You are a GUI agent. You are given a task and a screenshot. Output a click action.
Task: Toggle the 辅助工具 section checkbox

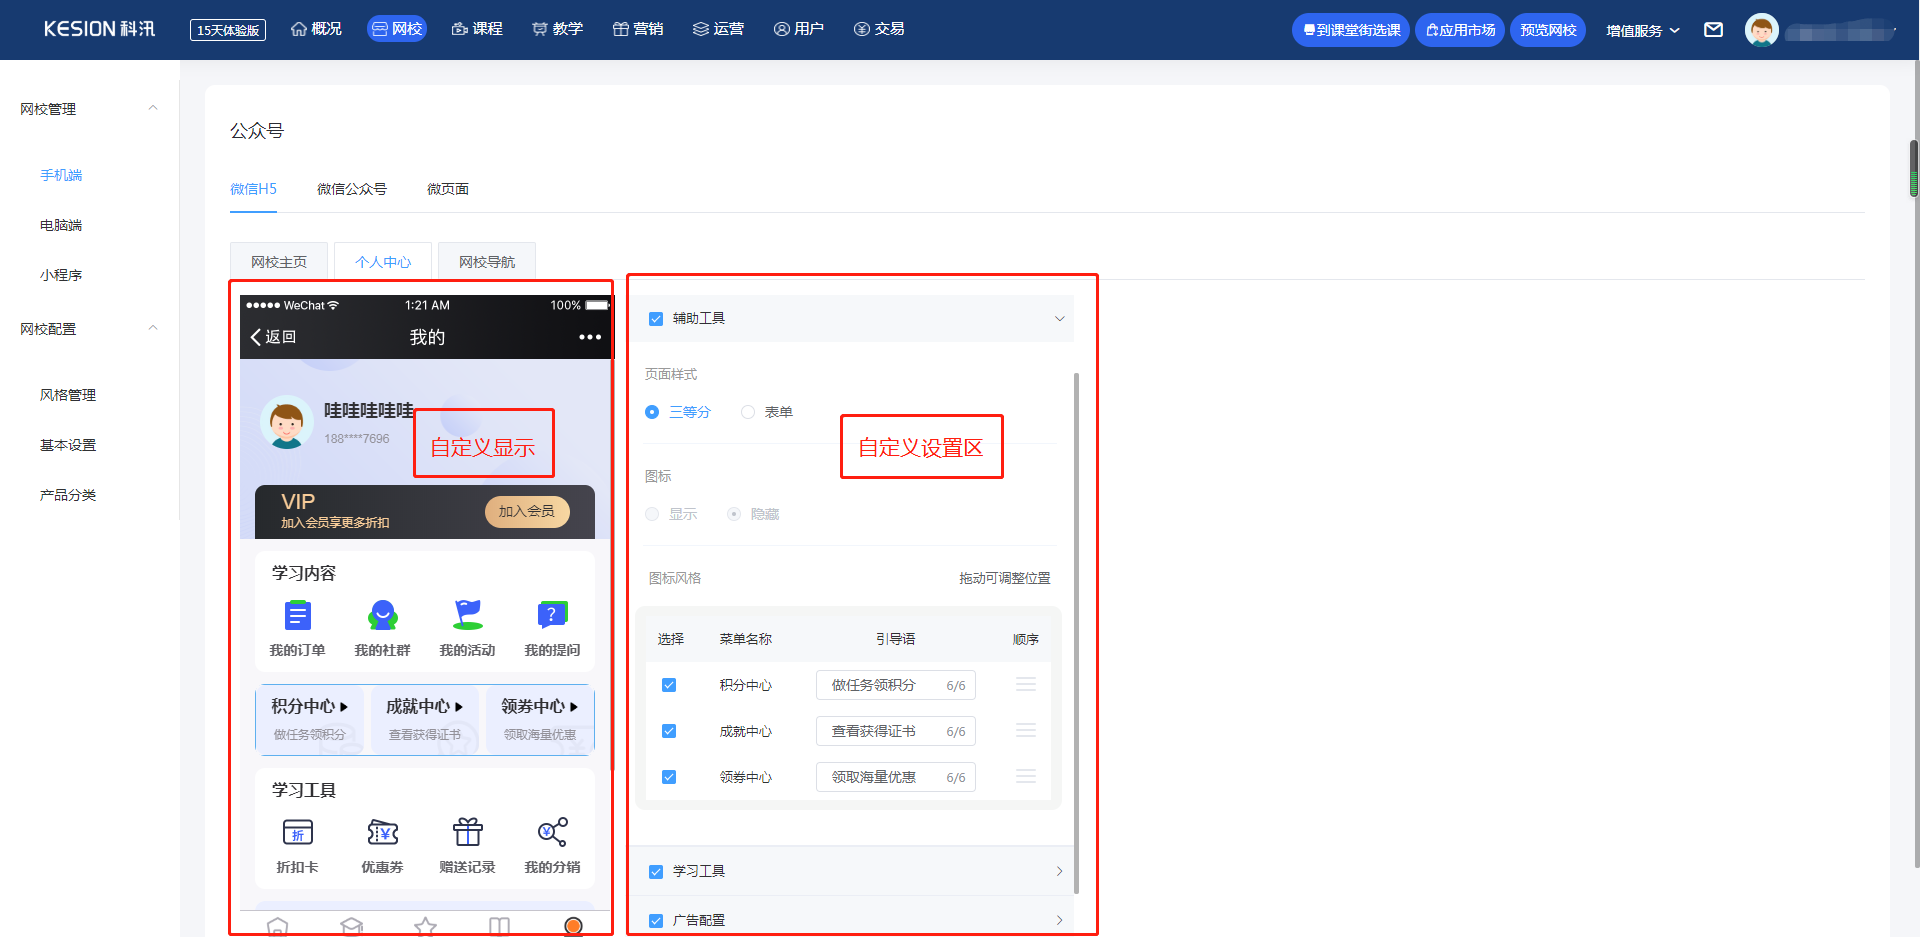click(x=656, y=319)
